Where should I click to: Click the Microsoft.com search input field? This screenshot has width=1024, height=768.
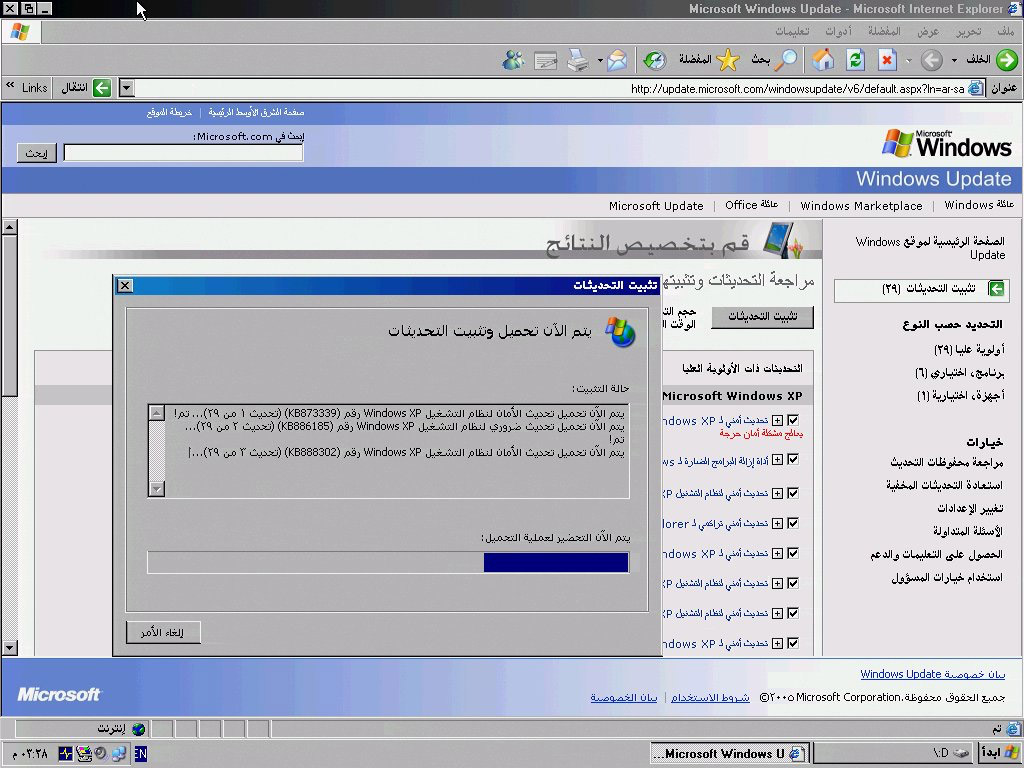click(x=183, y=153)
